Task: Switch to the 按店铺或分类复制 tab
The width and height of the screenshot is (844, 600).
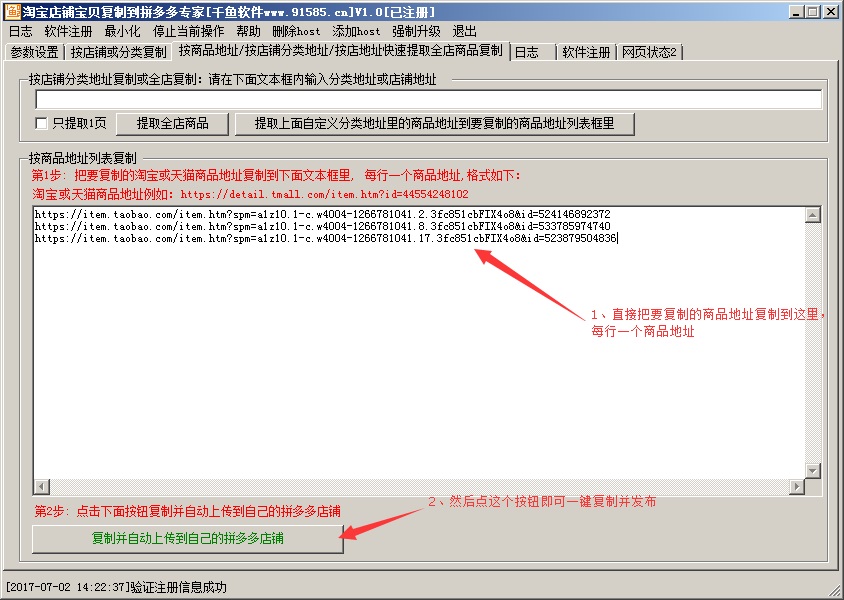Action: click(x=118, y=52)
